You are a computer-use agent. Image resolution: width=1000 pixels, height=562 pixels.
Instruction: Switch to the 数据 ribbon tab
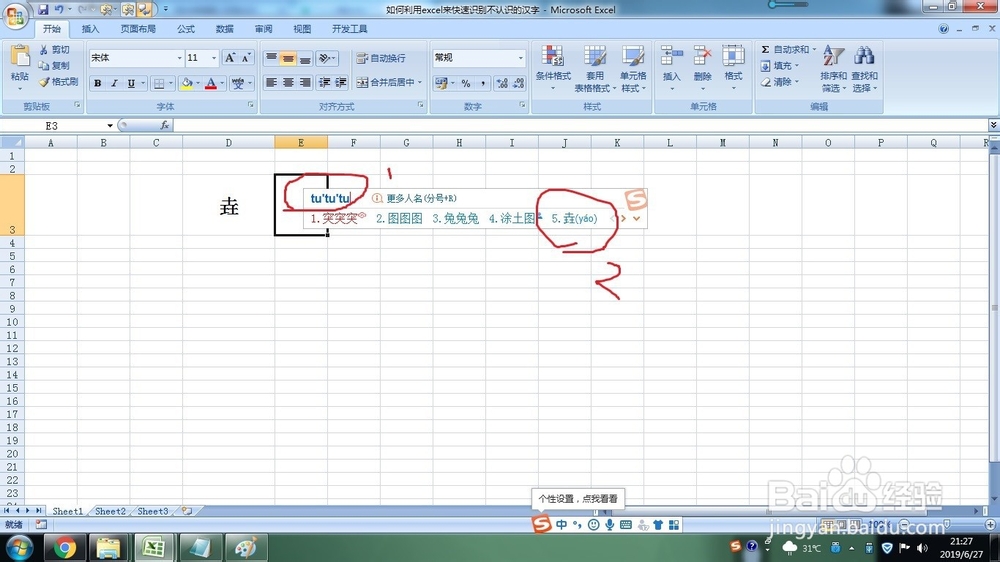(x=224, y=29)
